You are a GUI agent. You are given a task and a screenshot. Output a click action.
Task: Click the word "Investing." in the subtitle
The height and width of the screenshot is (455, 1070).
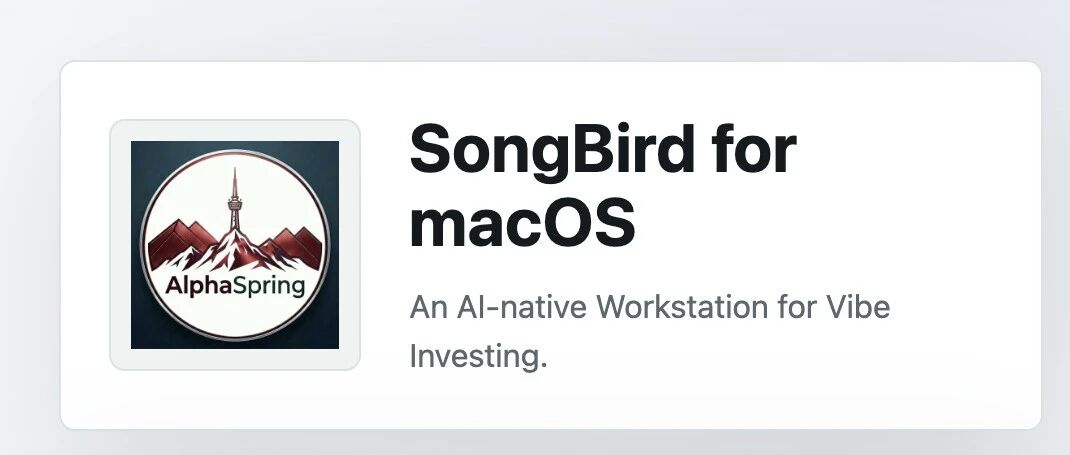tap(478, 357)
